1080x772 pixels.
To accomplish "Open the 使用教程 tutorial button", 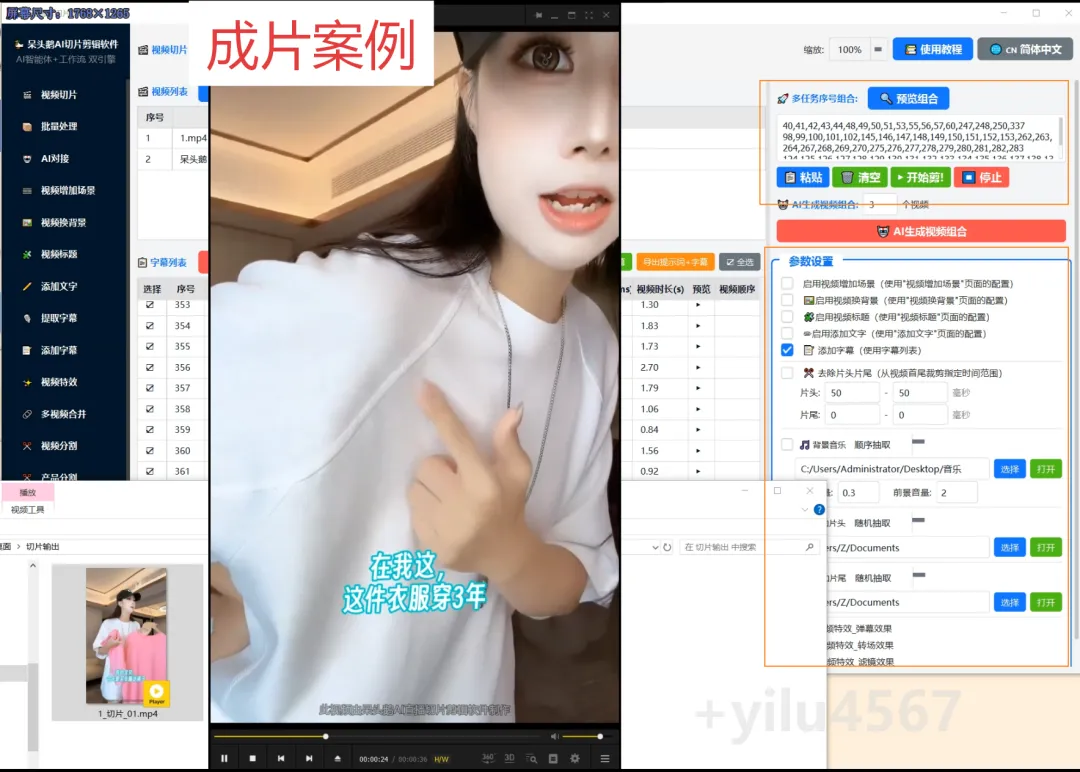I will coord(933,50).
